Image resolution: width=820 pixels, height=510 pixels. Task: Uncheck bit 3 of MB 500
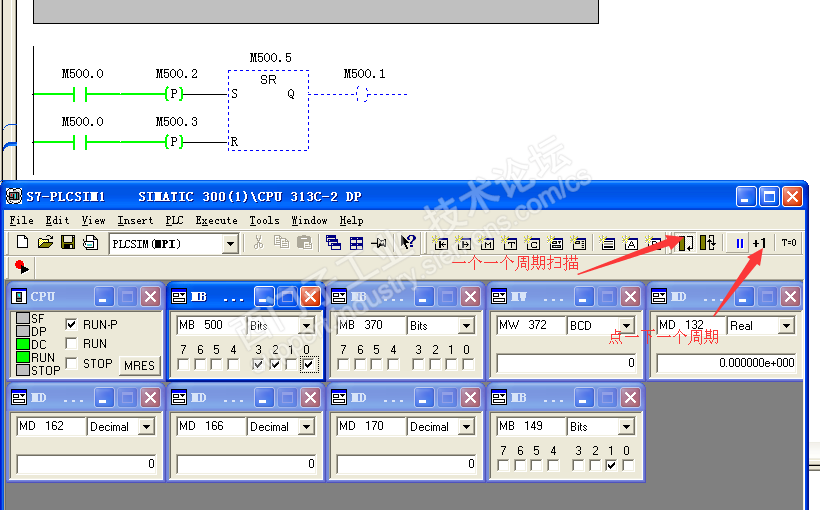258,364
